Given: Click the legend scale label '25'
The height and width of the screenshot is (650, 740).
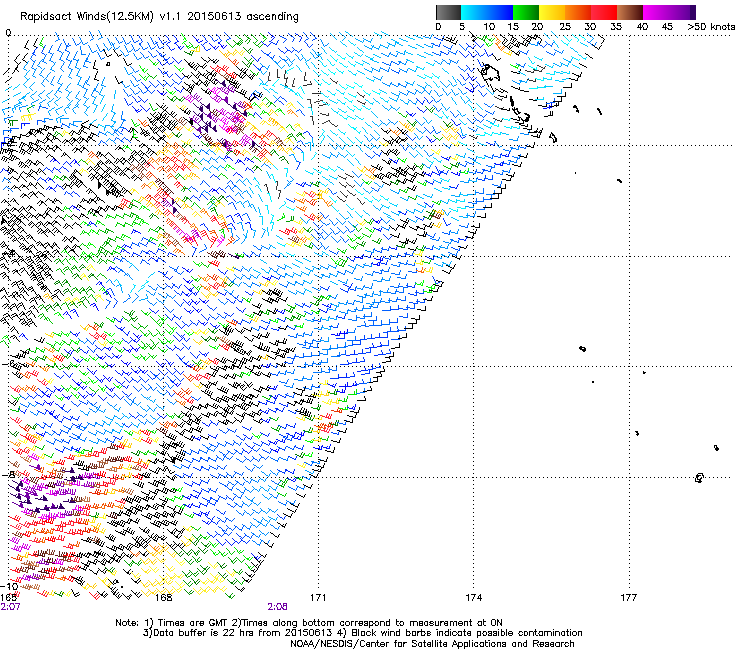Looking at the screenshot, I should pyautogui.click(x=565, y=27).
